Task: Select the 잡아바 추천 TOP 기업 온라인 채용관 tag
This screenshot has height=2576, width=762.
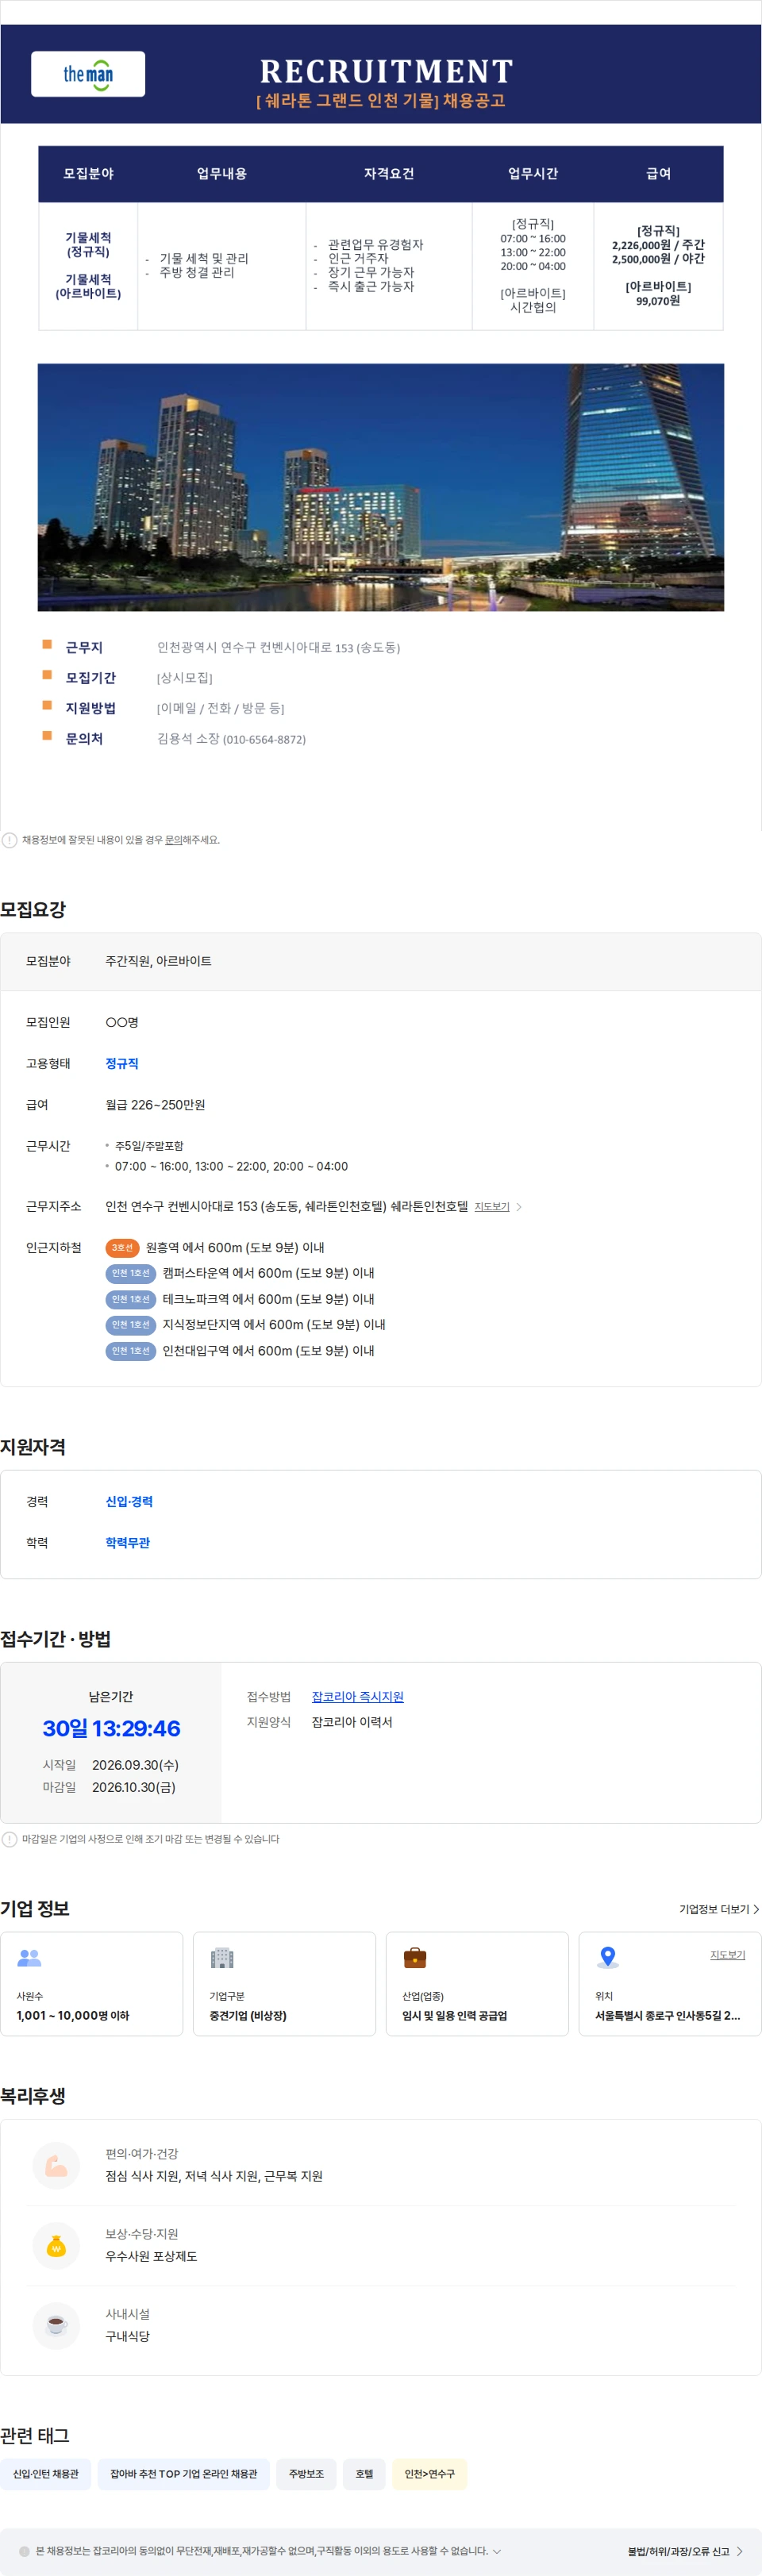Action: pyautogui.click(x=184, y=2474)
